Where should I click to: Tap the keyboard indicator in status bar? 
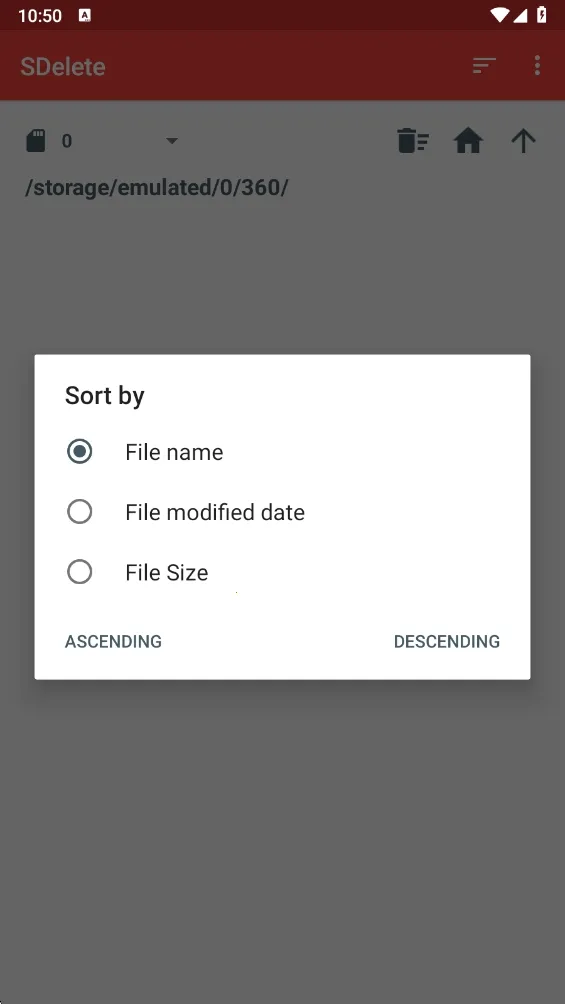(85, 15)
